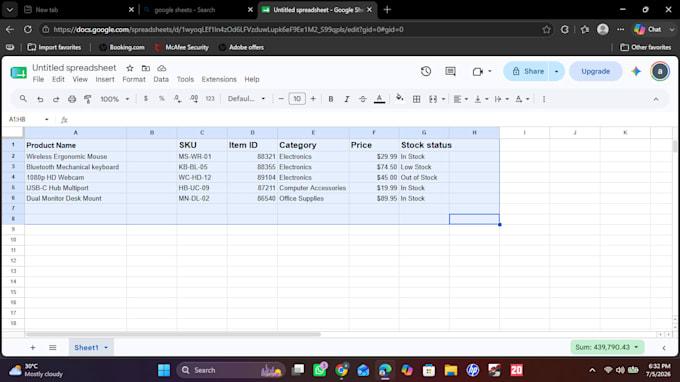
Task: Open File Explorer from the taskbar
Action: tap(451, 370)
